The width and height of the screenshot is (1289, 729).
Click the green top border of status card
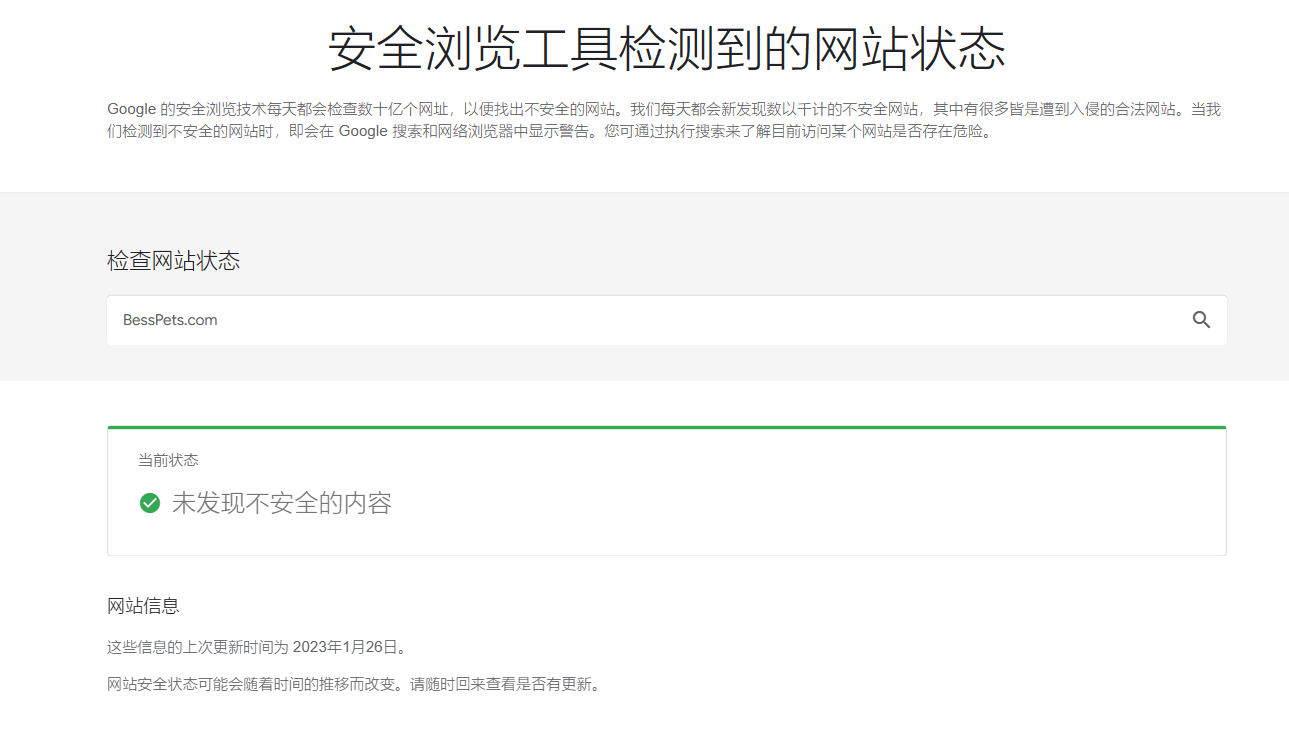(x=666, y=427)
